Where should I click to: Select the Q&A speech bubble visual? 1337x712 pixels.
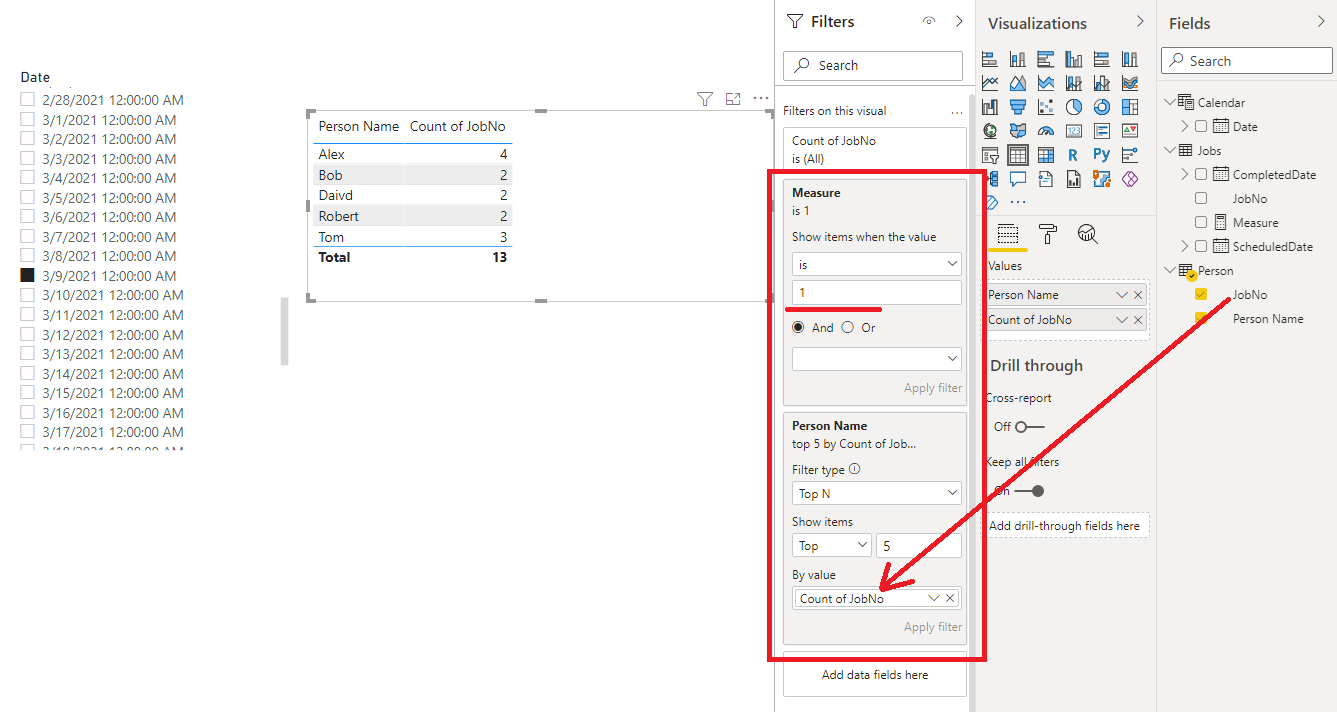click(x=1018, y=179)
